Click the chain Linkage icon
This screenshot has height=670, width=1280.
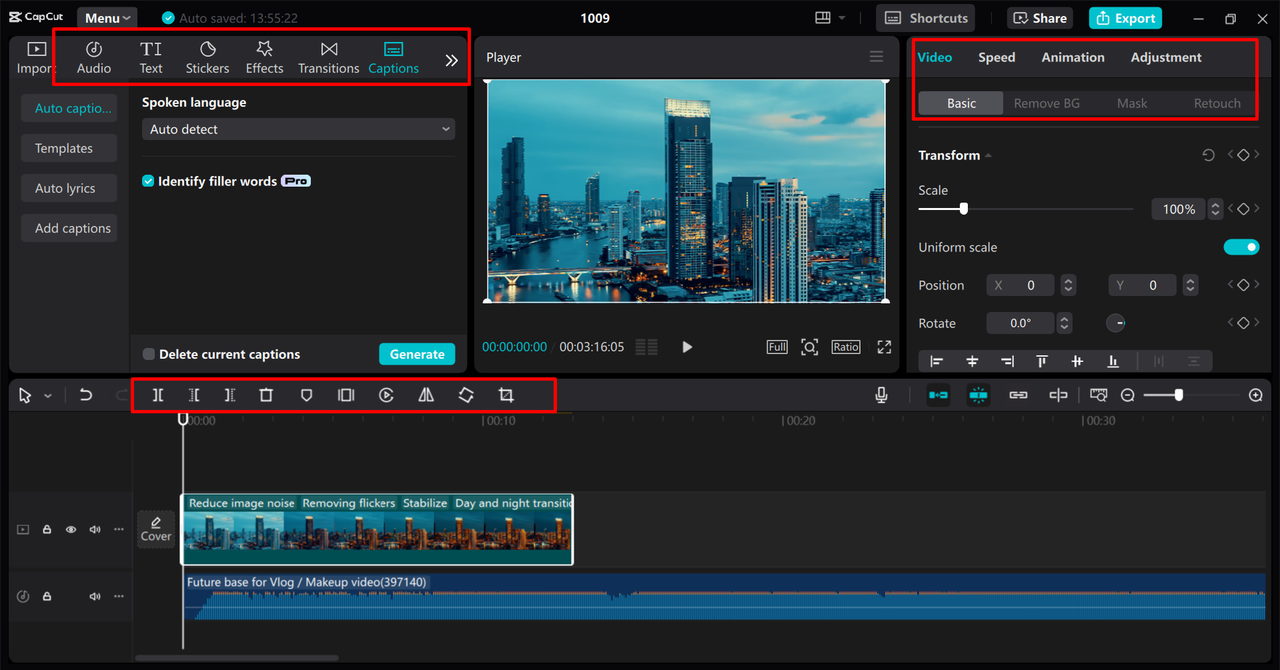coord(1018,395)
